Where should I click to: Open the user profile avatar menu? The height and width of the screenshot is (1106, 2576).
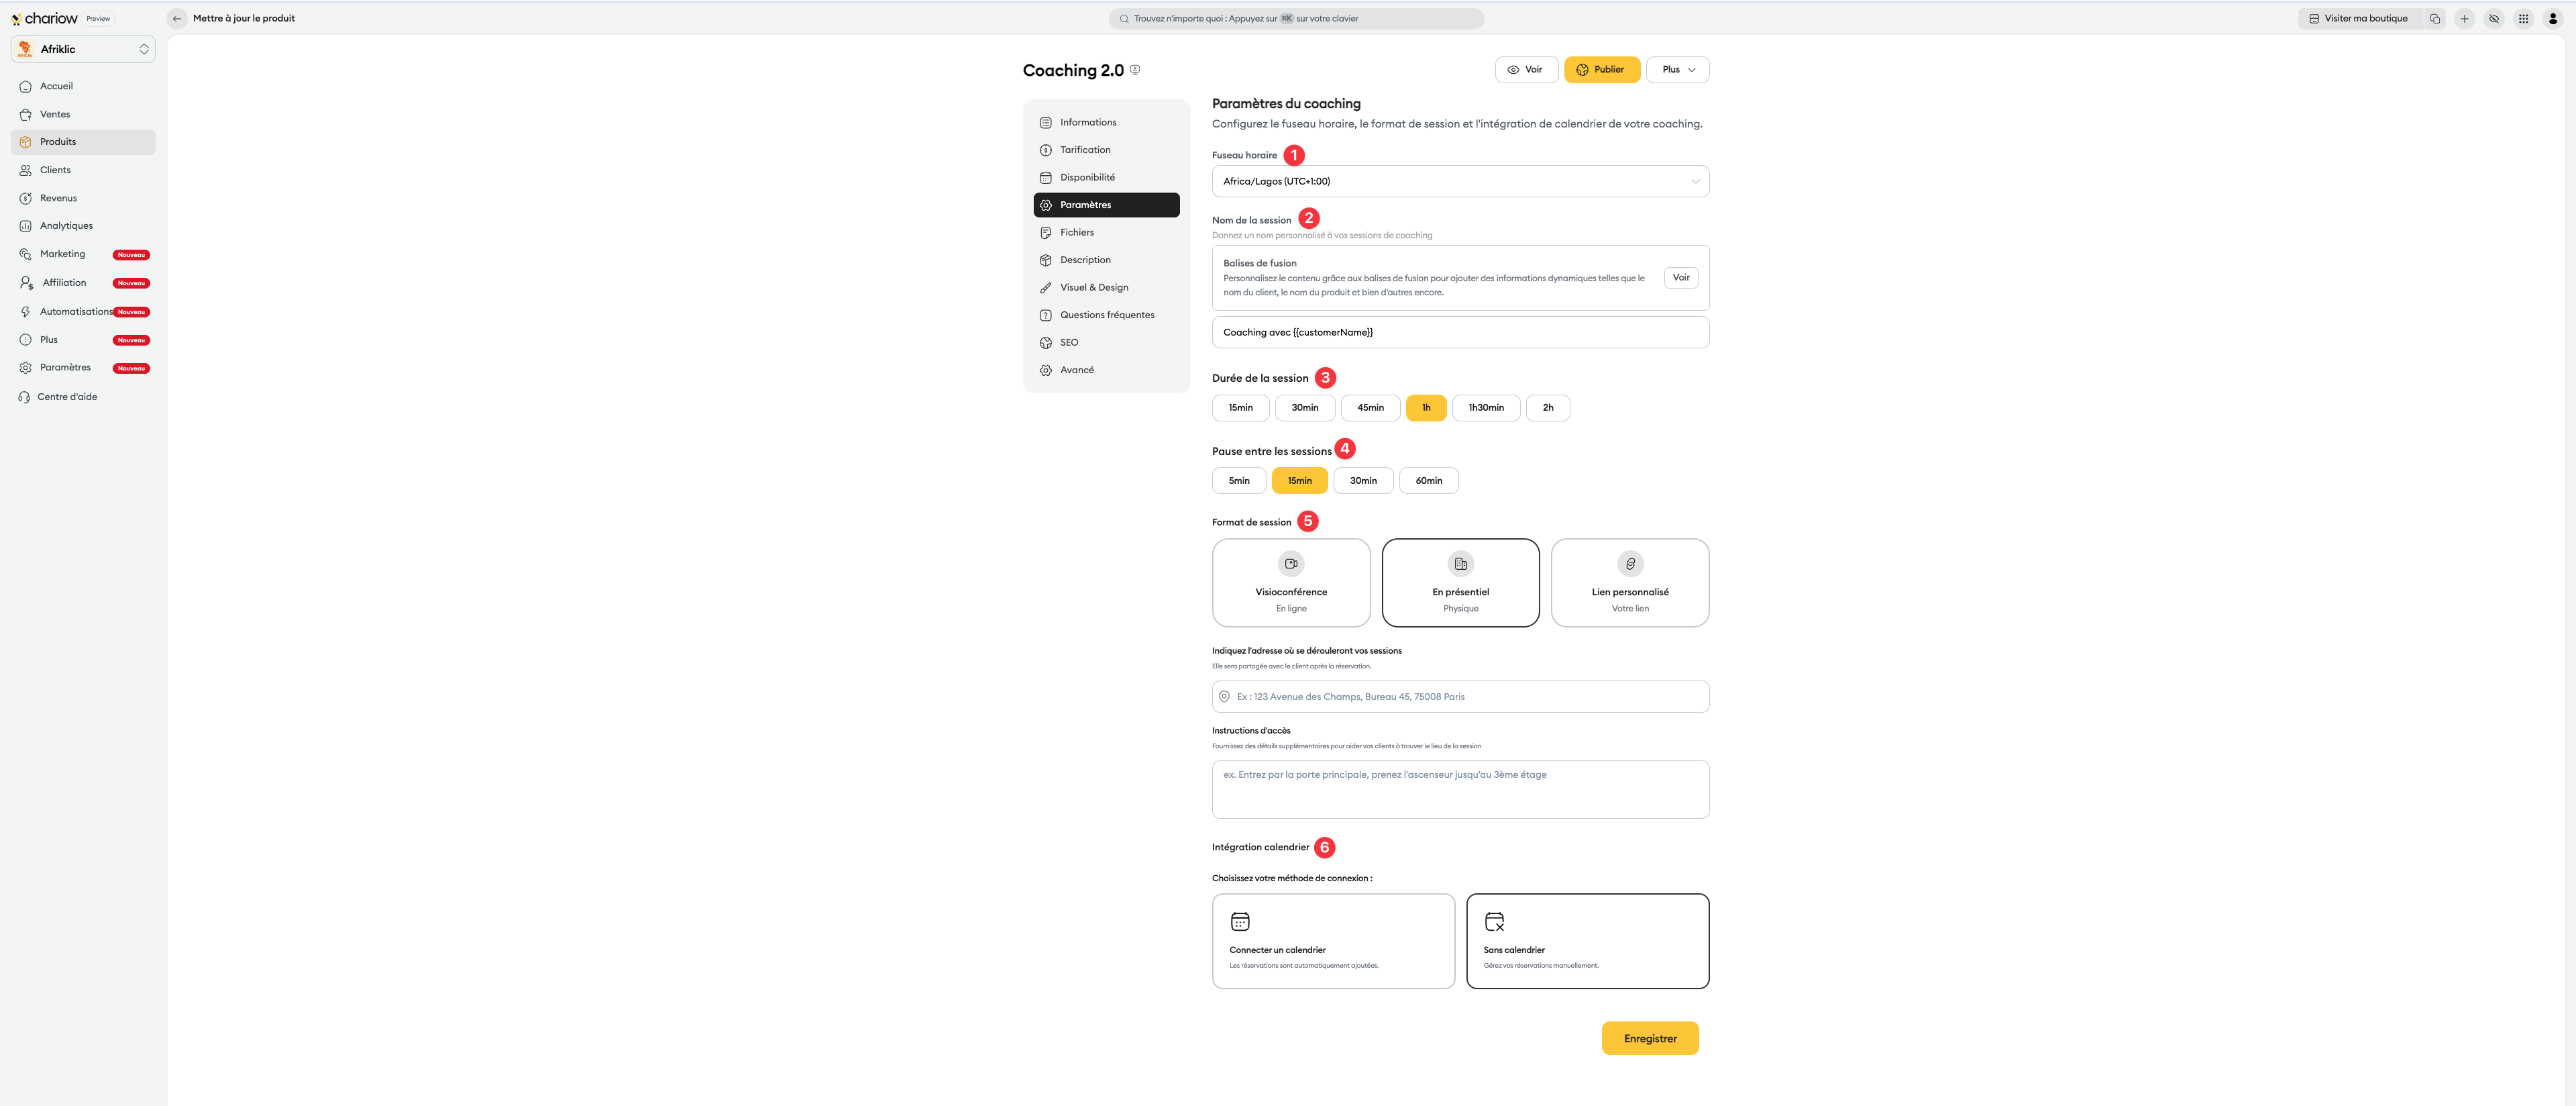tap(2552, 18)
